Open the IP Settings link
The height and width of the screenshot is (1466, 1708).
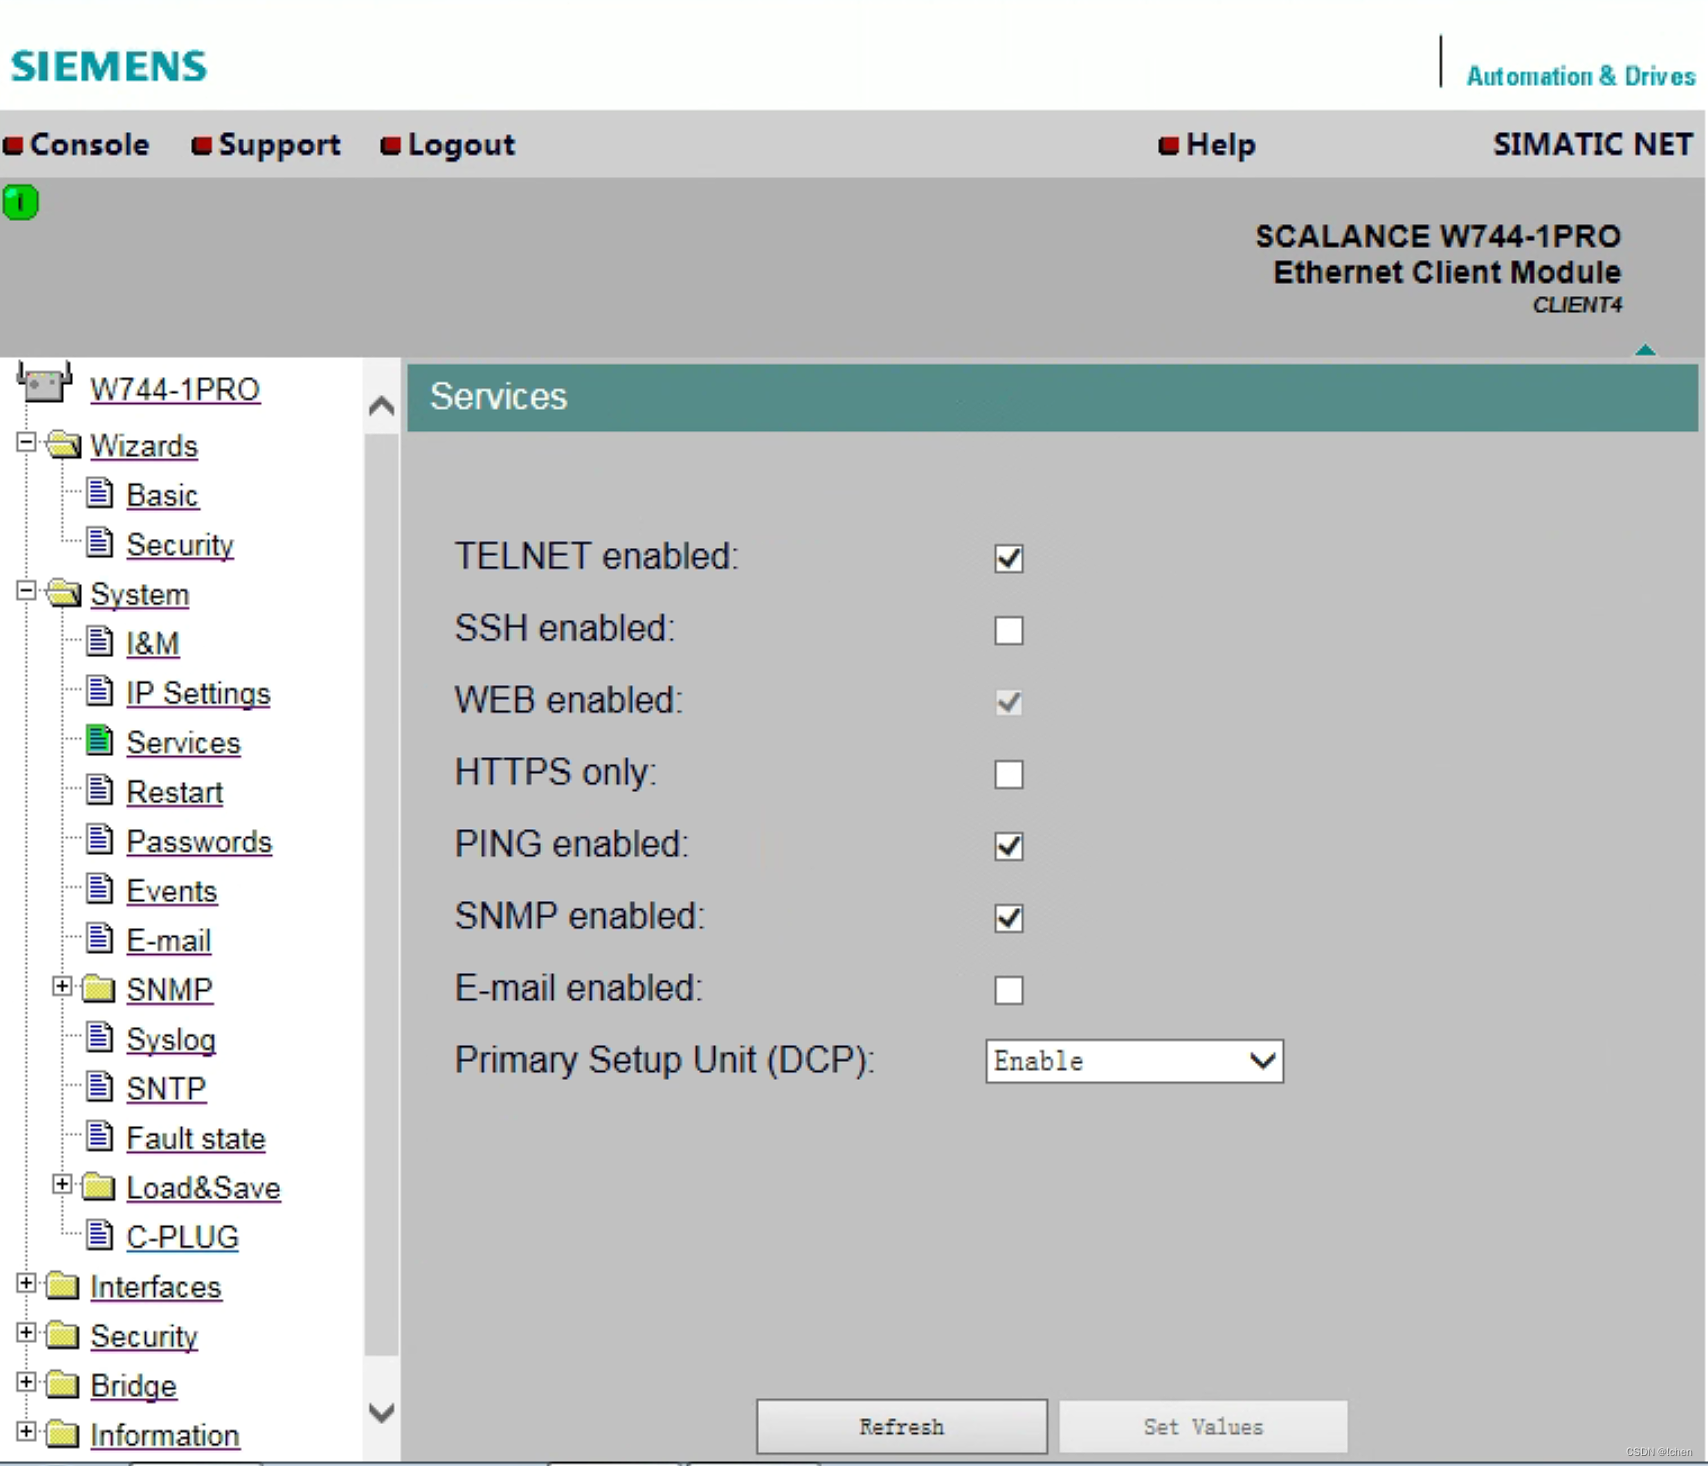[198, 693]
